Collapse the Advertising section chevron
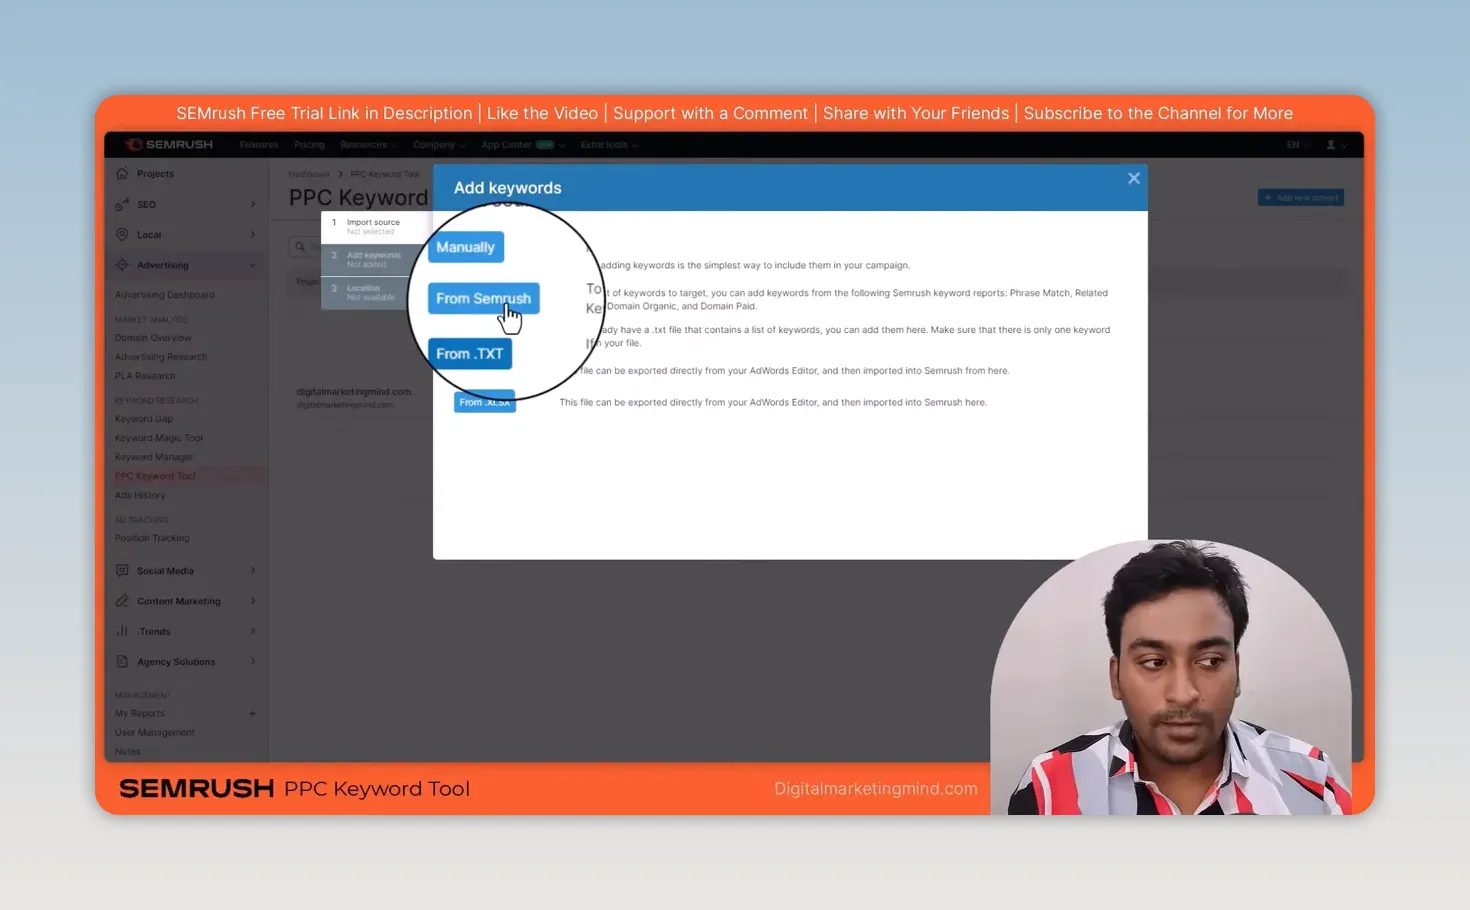 click(253, 265)
